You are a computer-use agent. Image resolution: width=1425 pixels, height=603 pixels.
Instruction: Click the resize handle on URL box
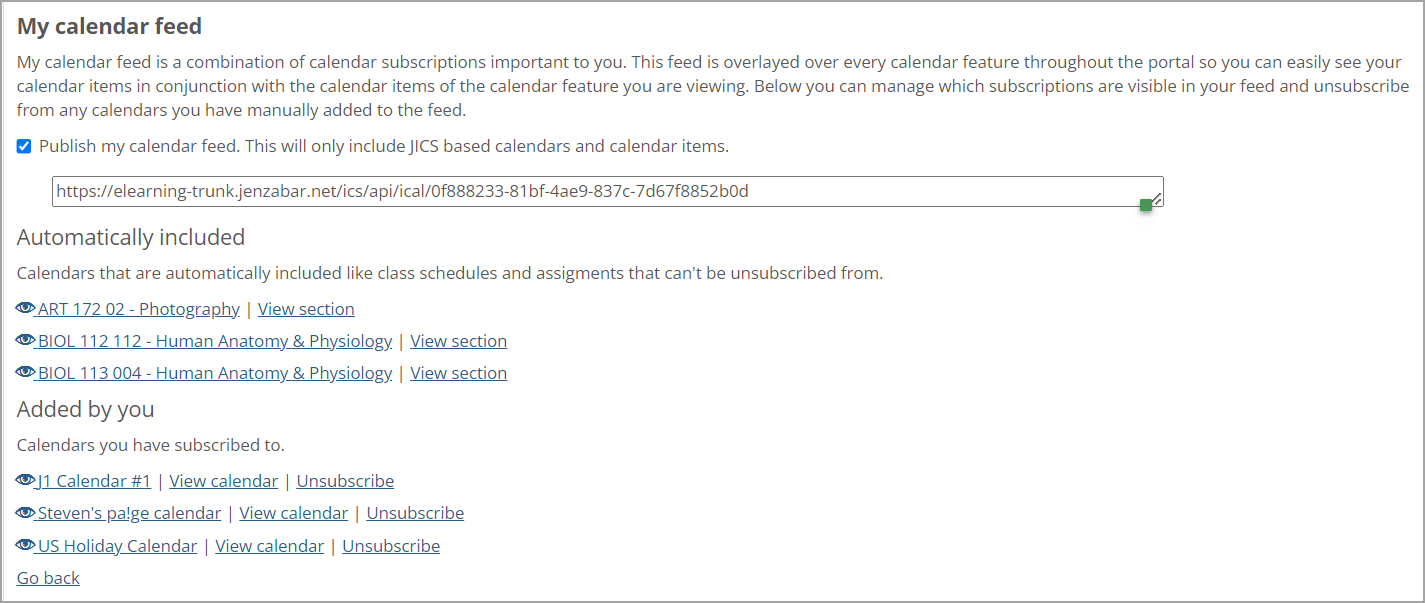[x=1156, y=200]
